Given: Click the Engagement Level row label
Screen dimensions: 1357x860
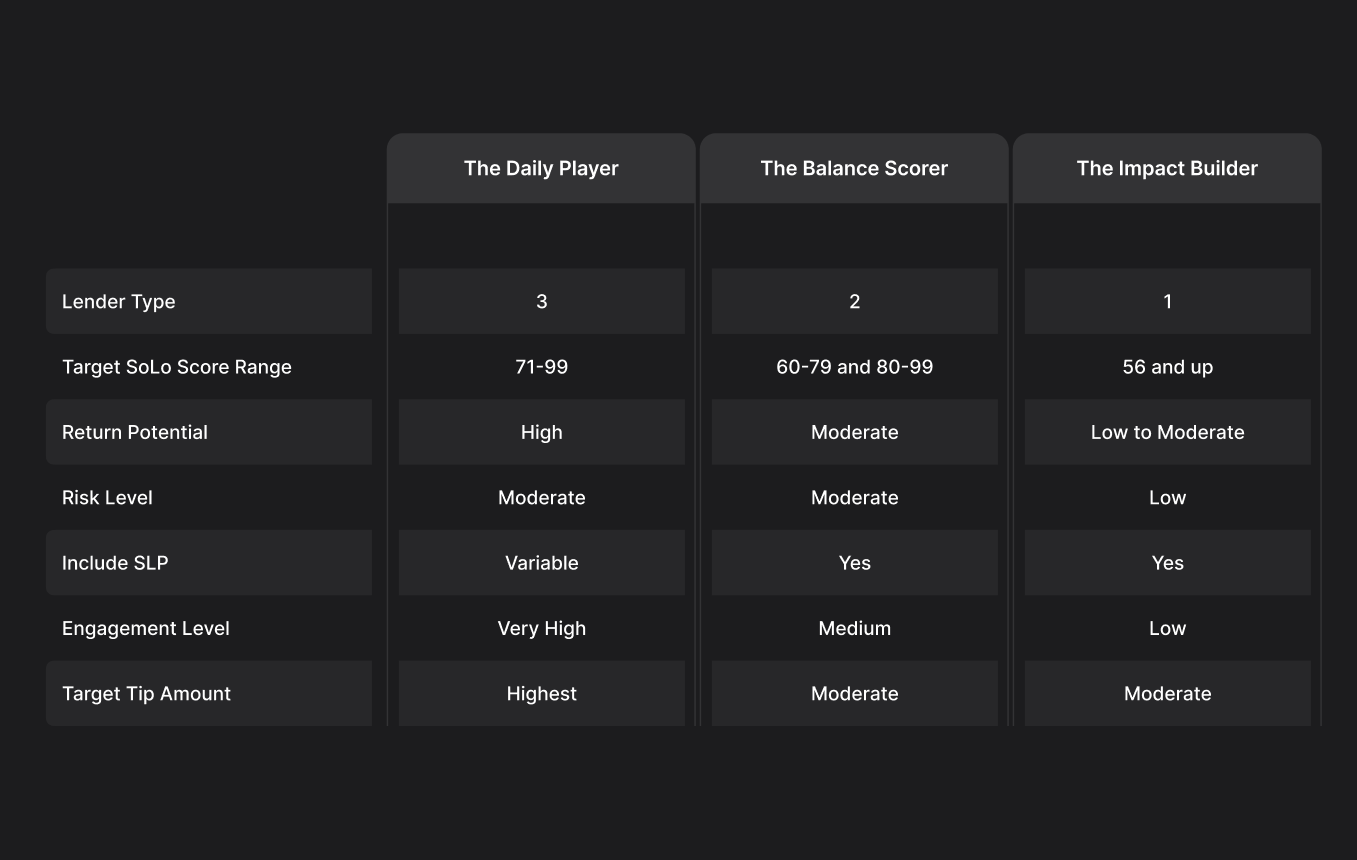Looking at the screenshot, I should click(146, 628).
